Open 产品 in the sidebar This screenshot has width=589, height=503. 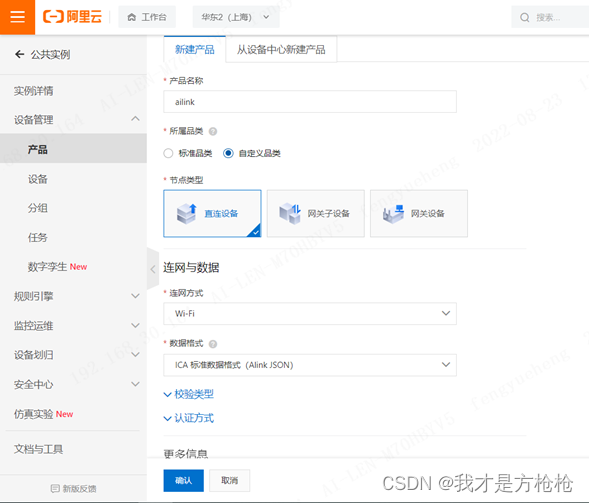[x=73, y=149]
